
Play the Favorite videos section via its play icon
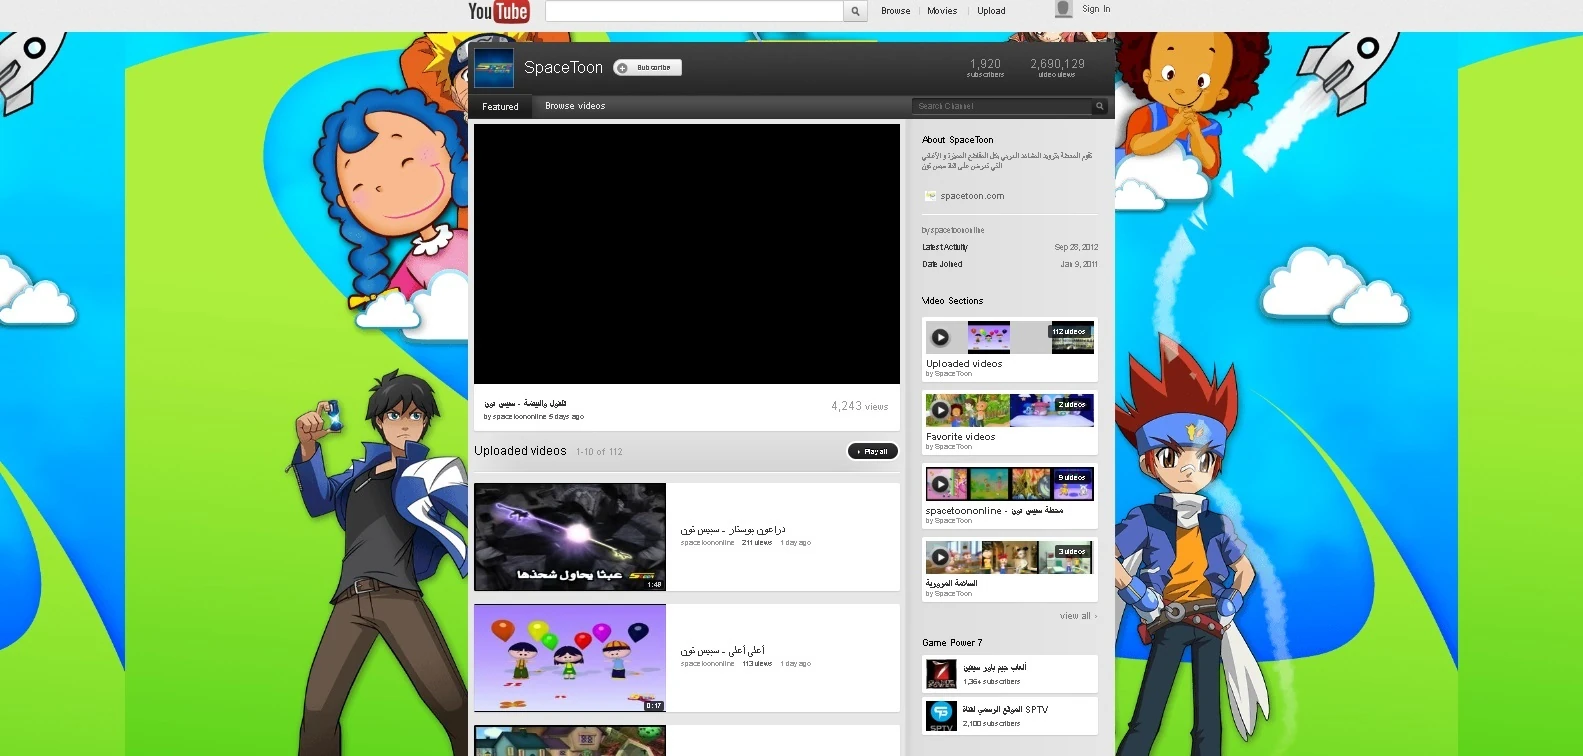(x=940, y=410)
